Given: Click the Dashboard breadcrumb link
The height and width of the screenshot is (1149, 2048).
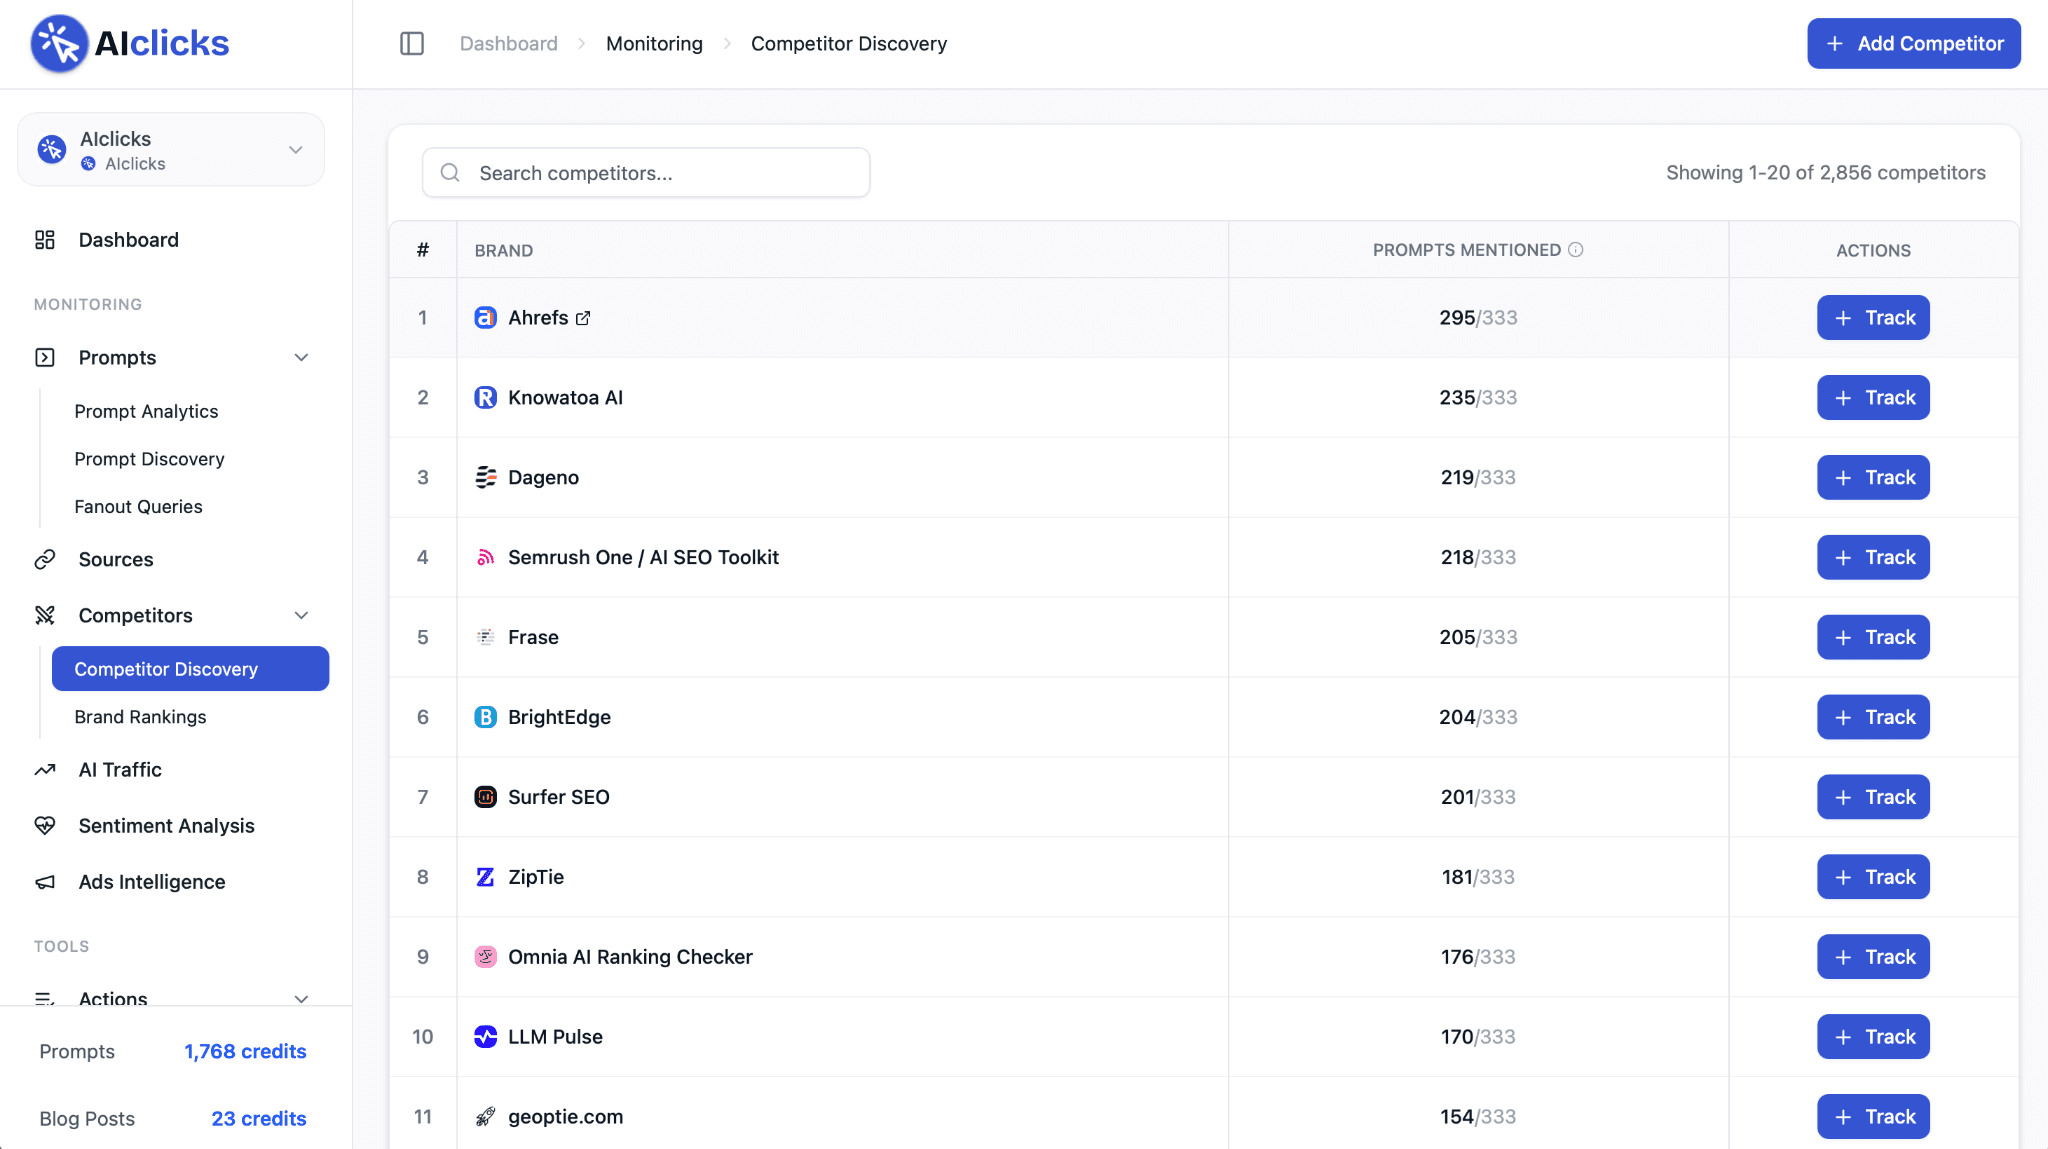Looking at the screenshot, I should (x=509, y=43).
